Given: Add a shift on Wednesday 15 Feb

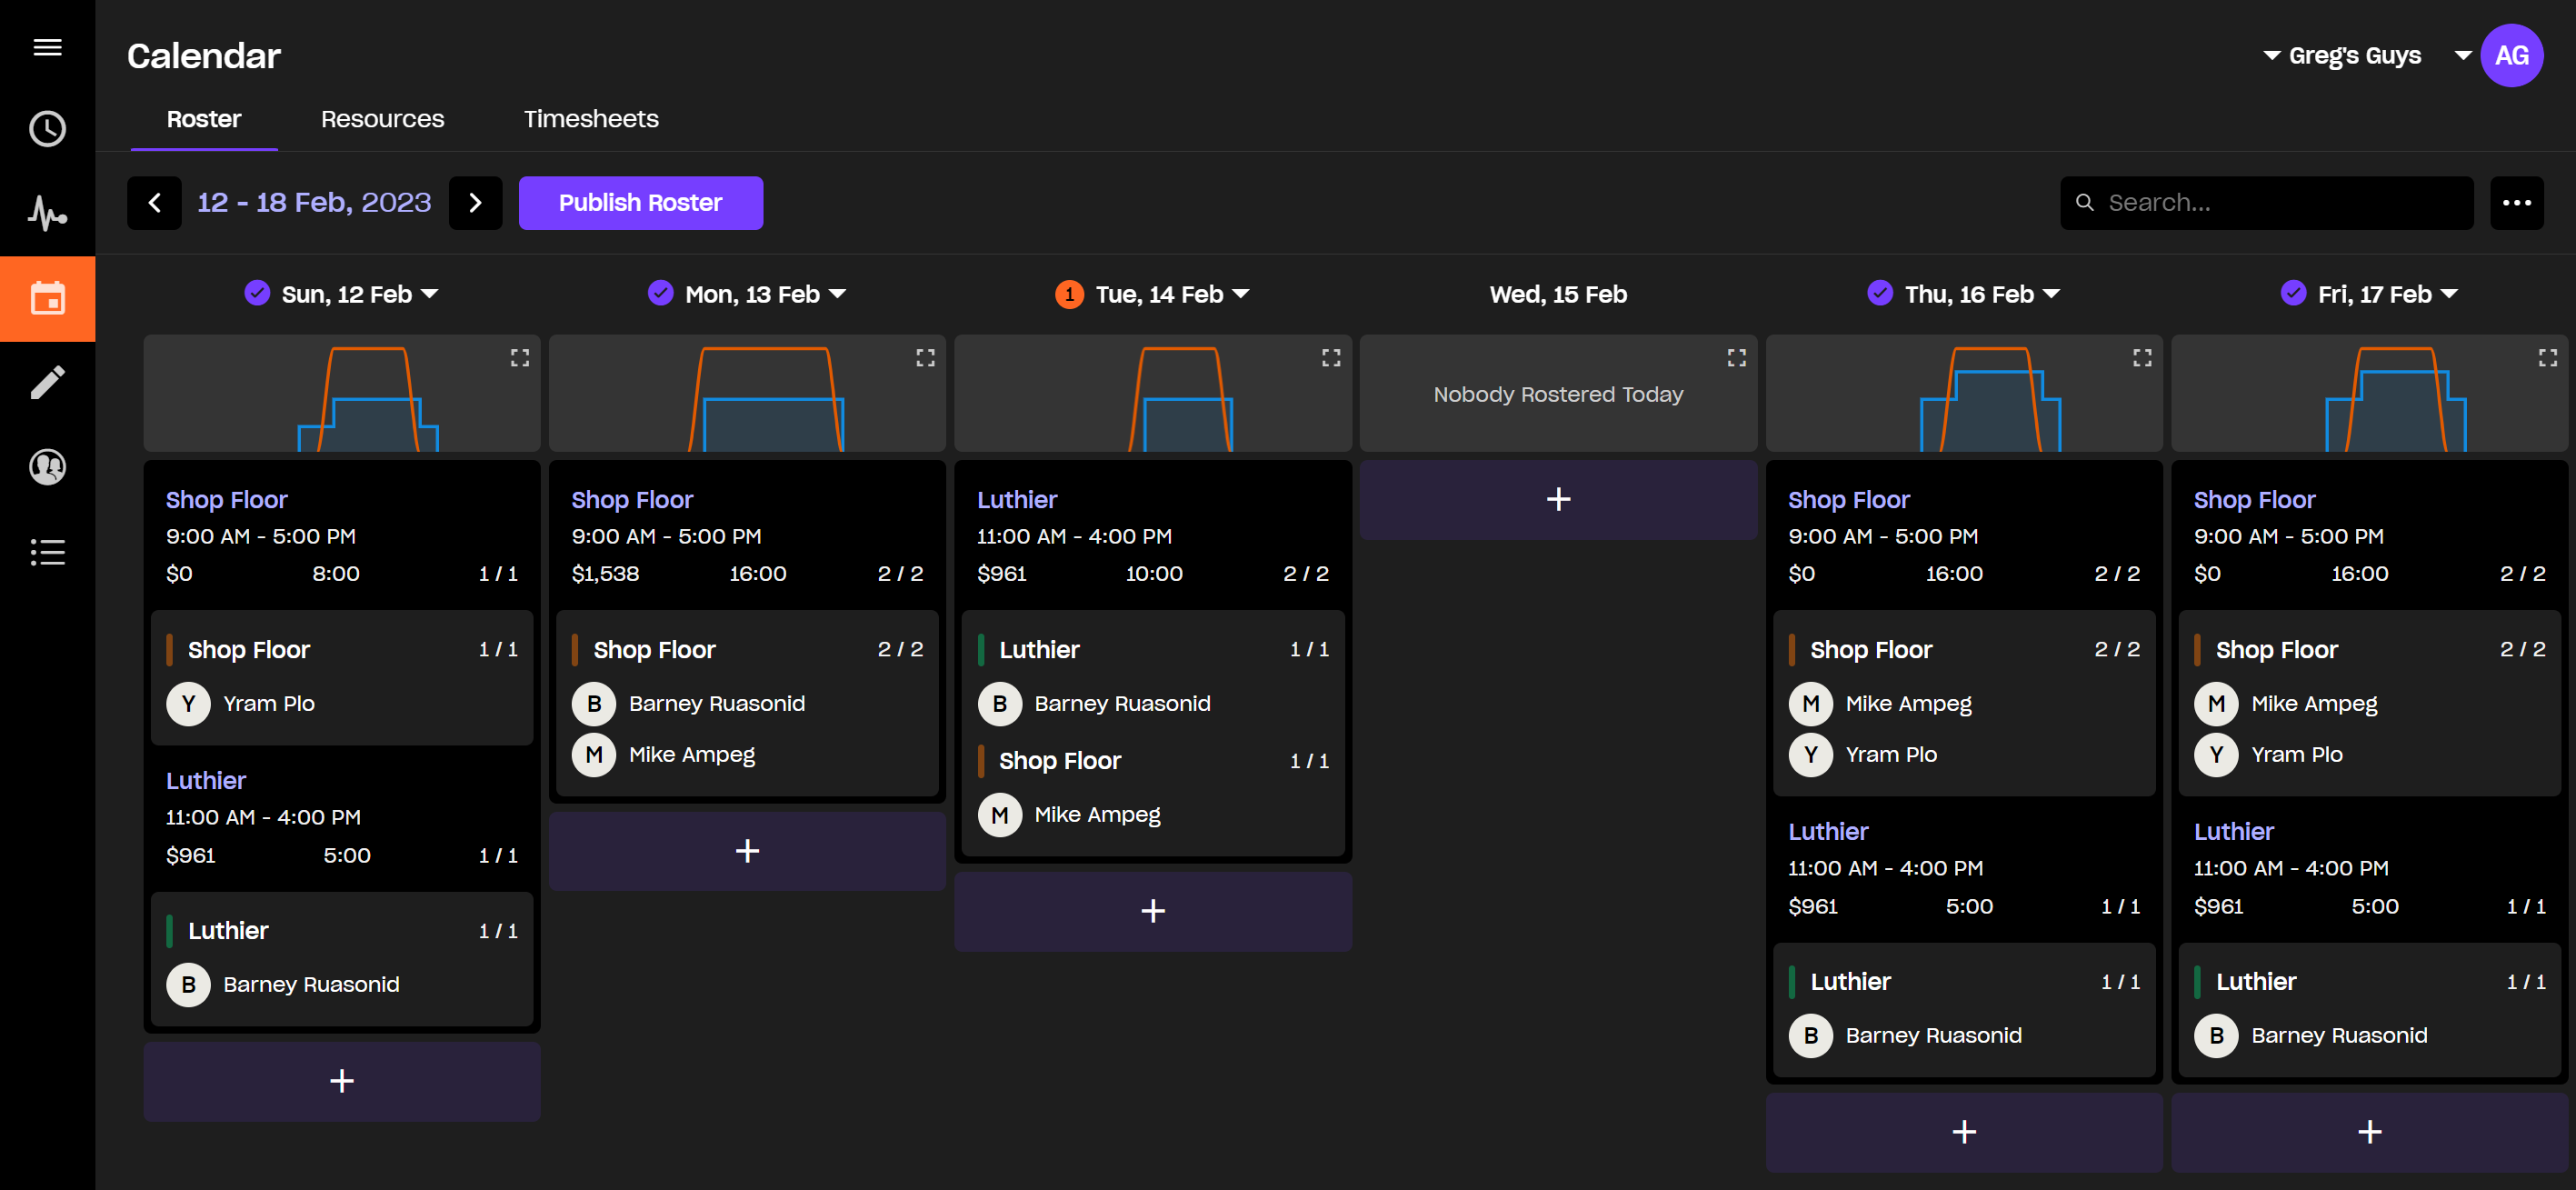Looking at the screenshot, I should tap(1558, 499).
